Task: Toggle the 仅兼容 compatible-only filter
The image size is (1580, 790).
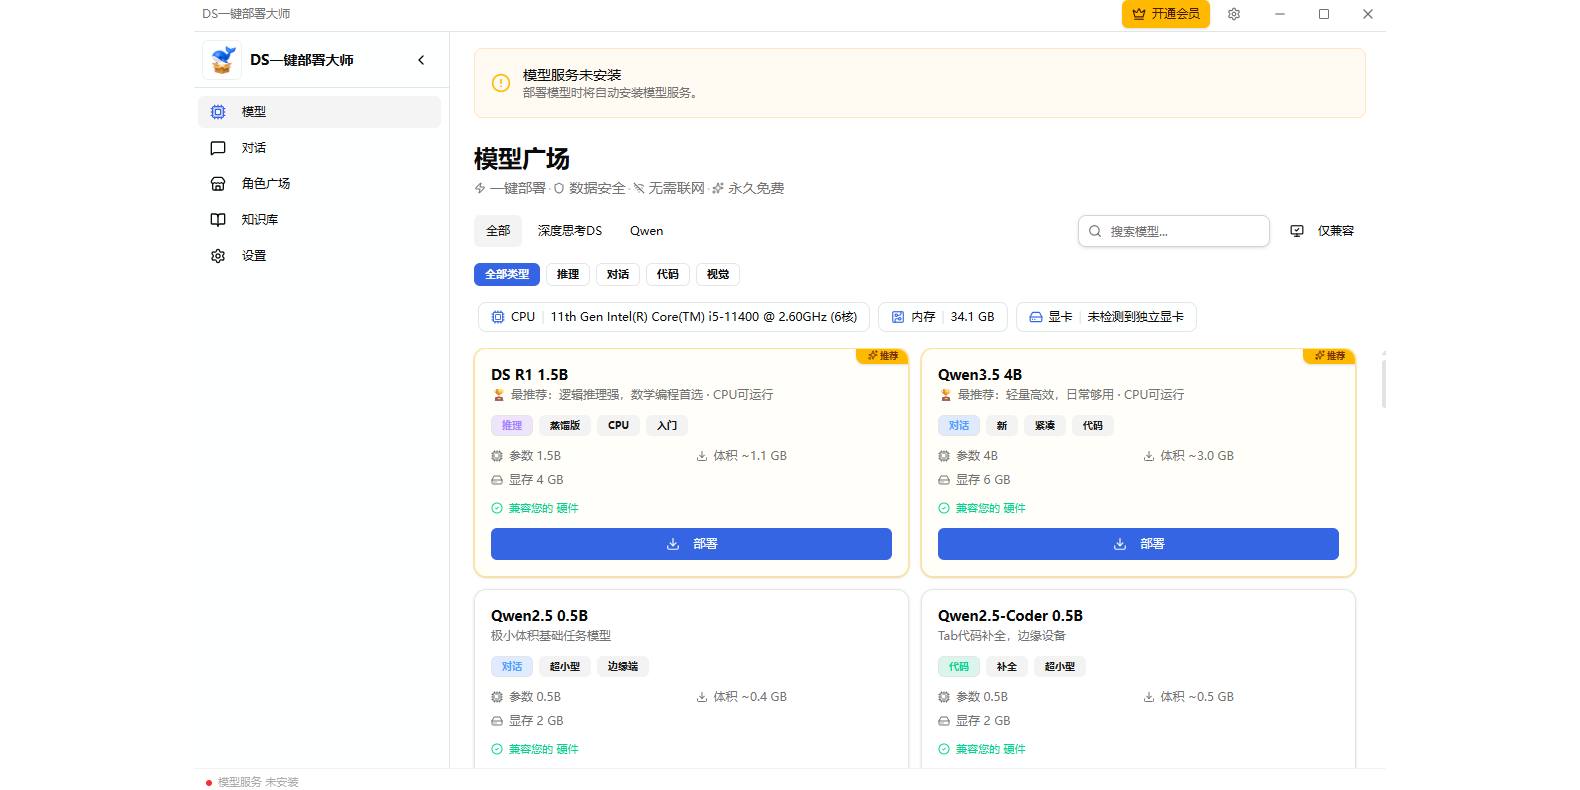Action: coord(1323,231)
